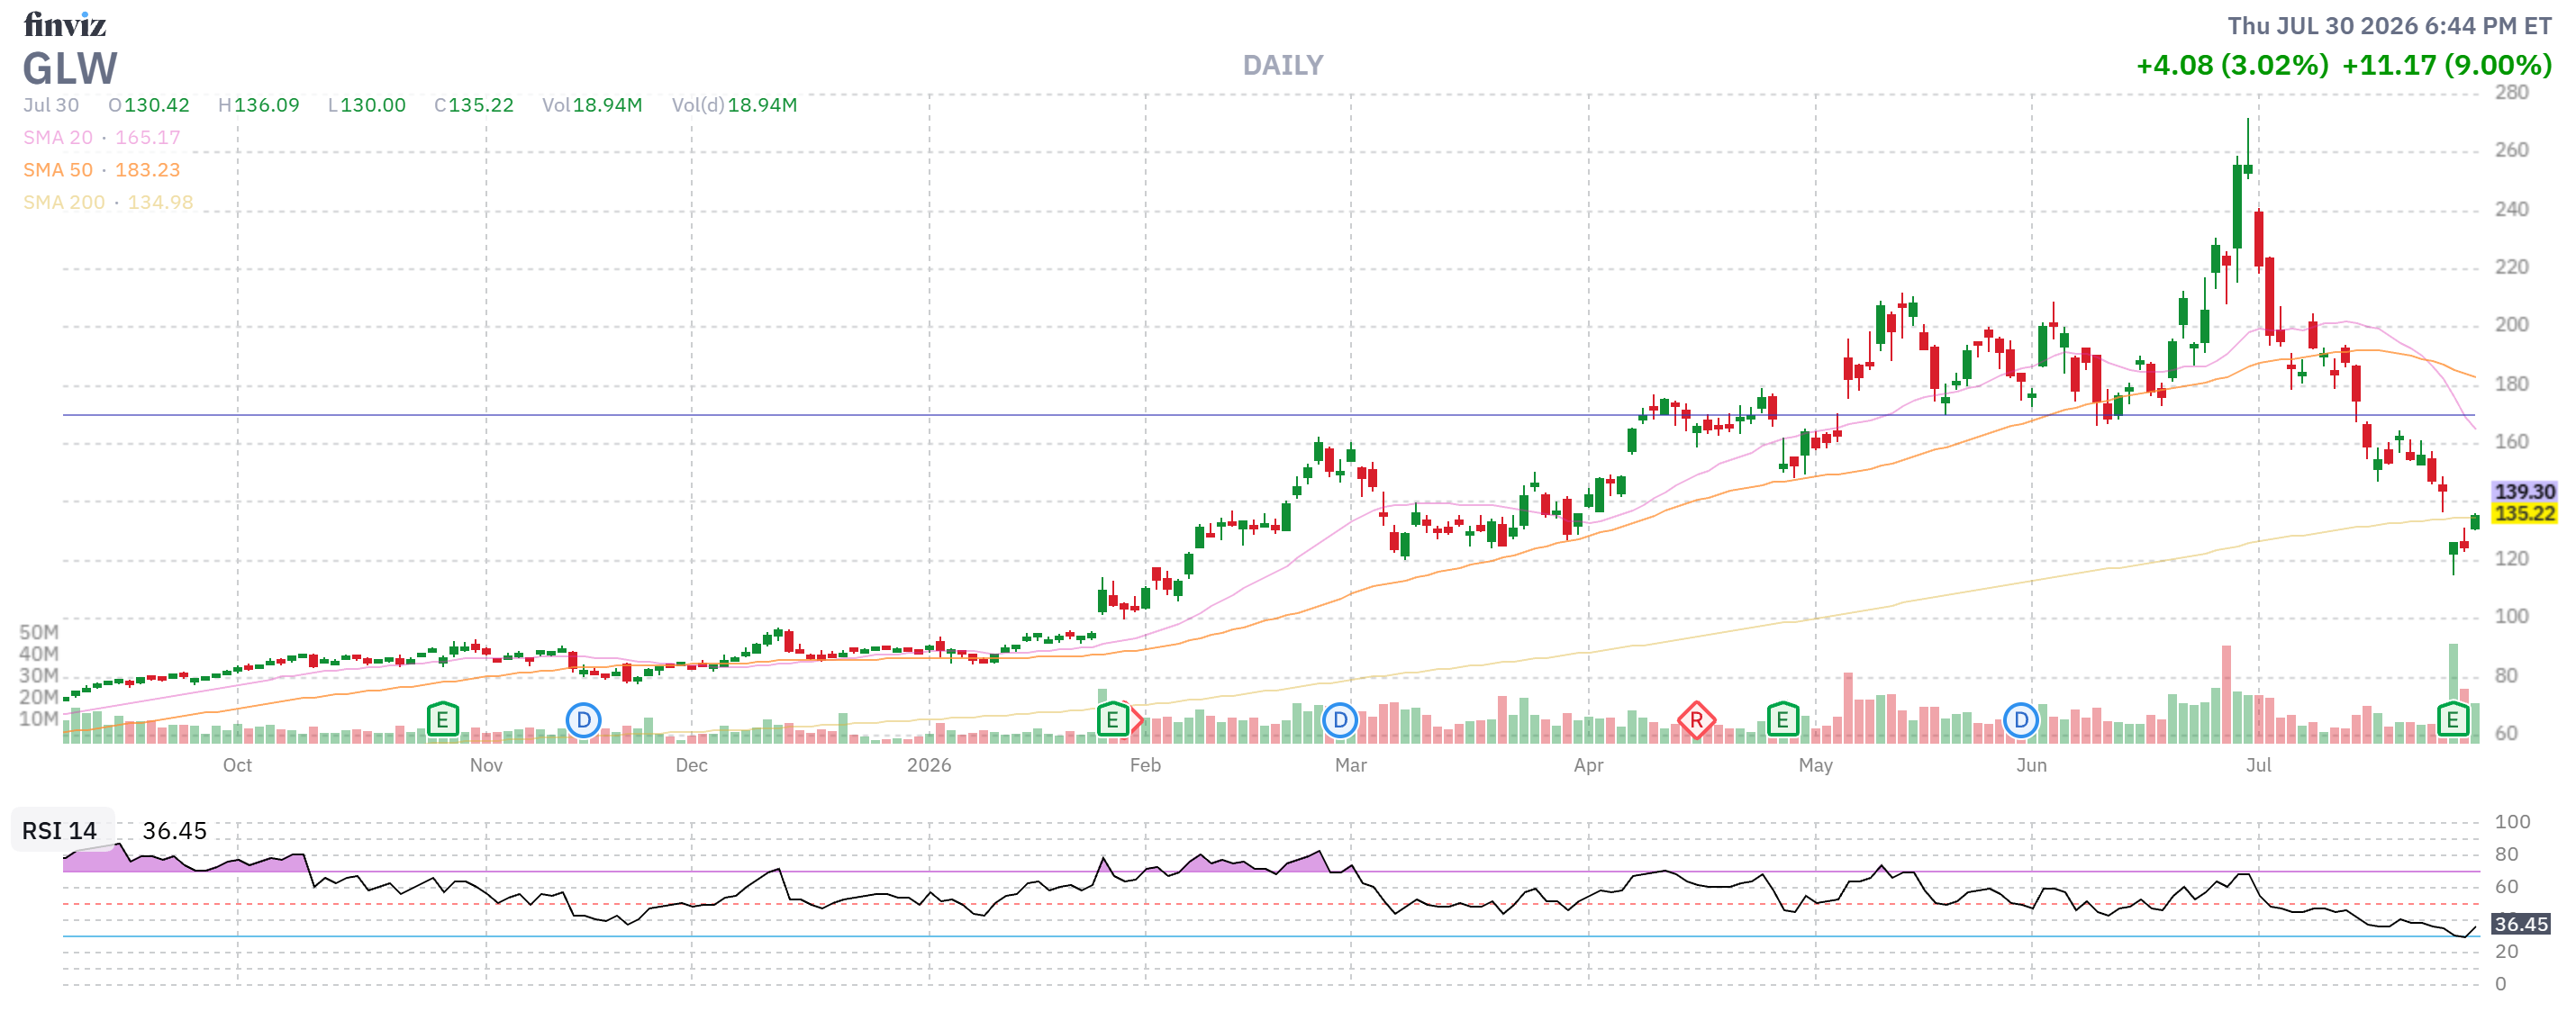Click the May label on the time axis
This screenshot has width=2576, height=1012.
pyautogui.click(x=1816, y=765)
